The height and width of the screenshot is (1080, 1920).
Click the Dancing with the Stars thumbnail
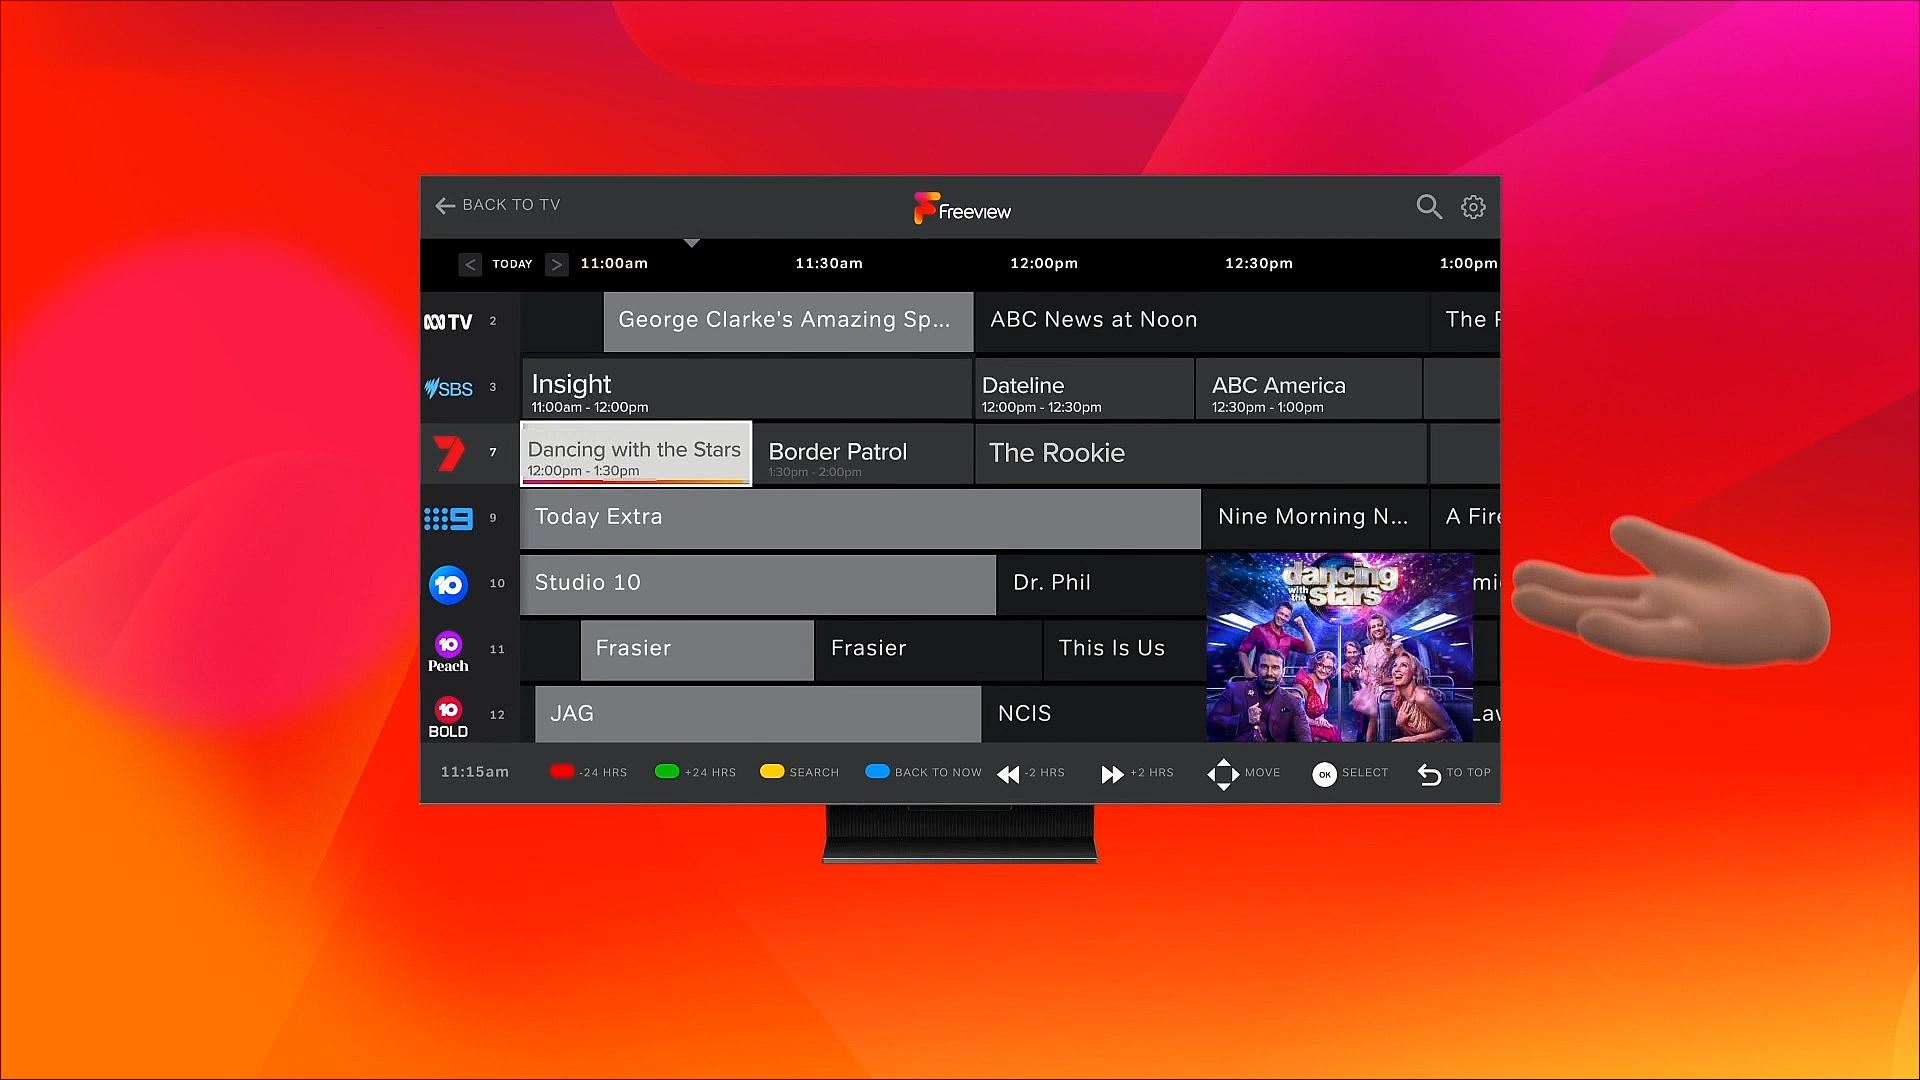click(1339, 647)
